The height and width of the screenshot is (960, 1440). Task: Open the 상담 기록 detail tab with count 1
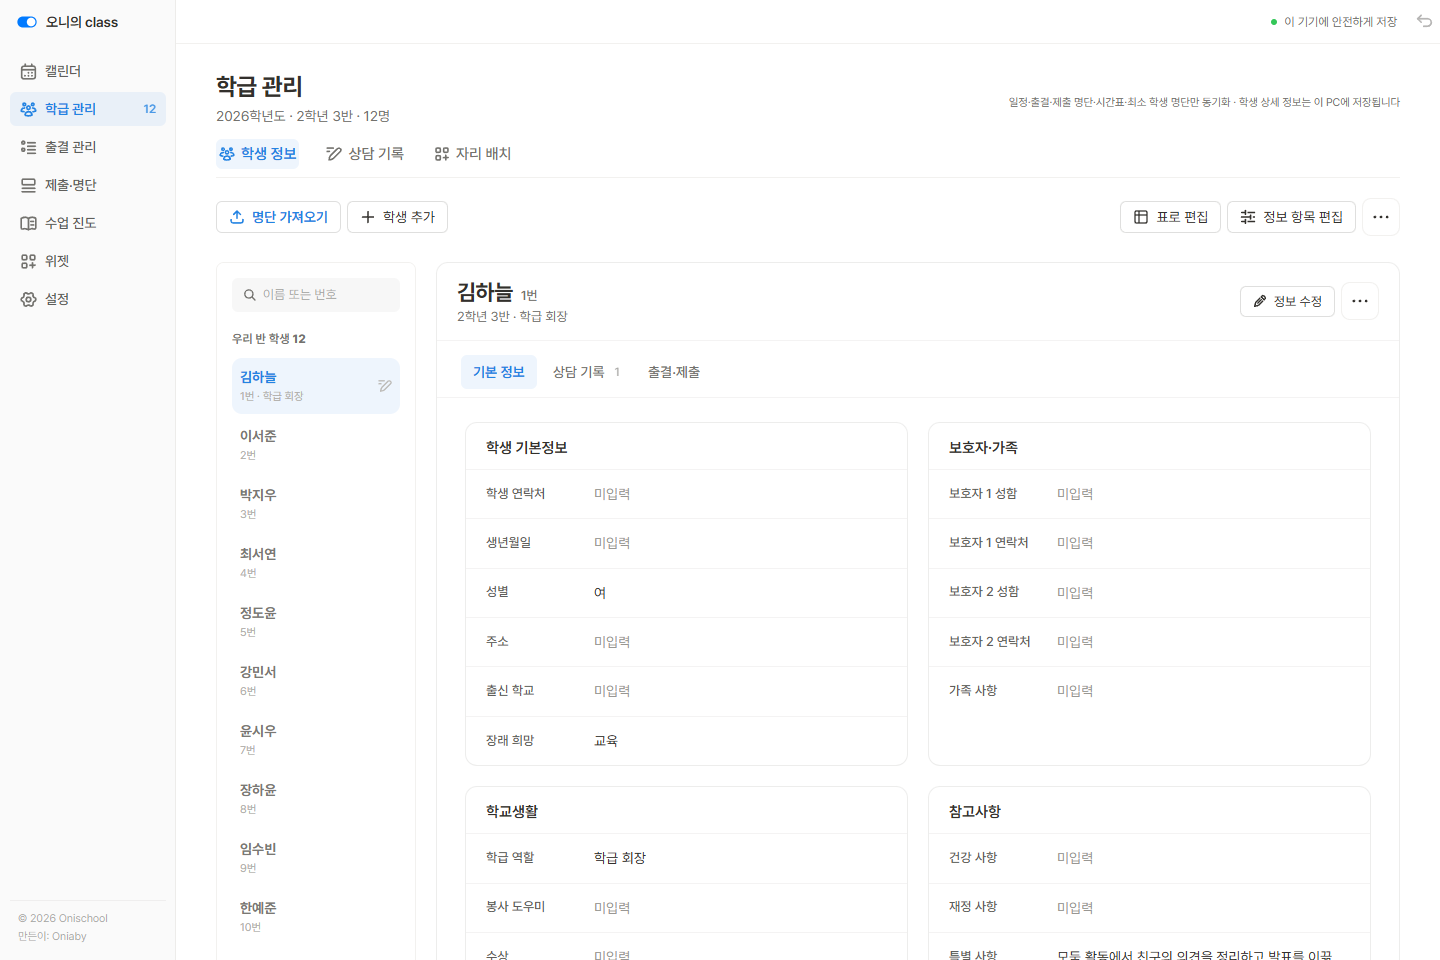587,372
